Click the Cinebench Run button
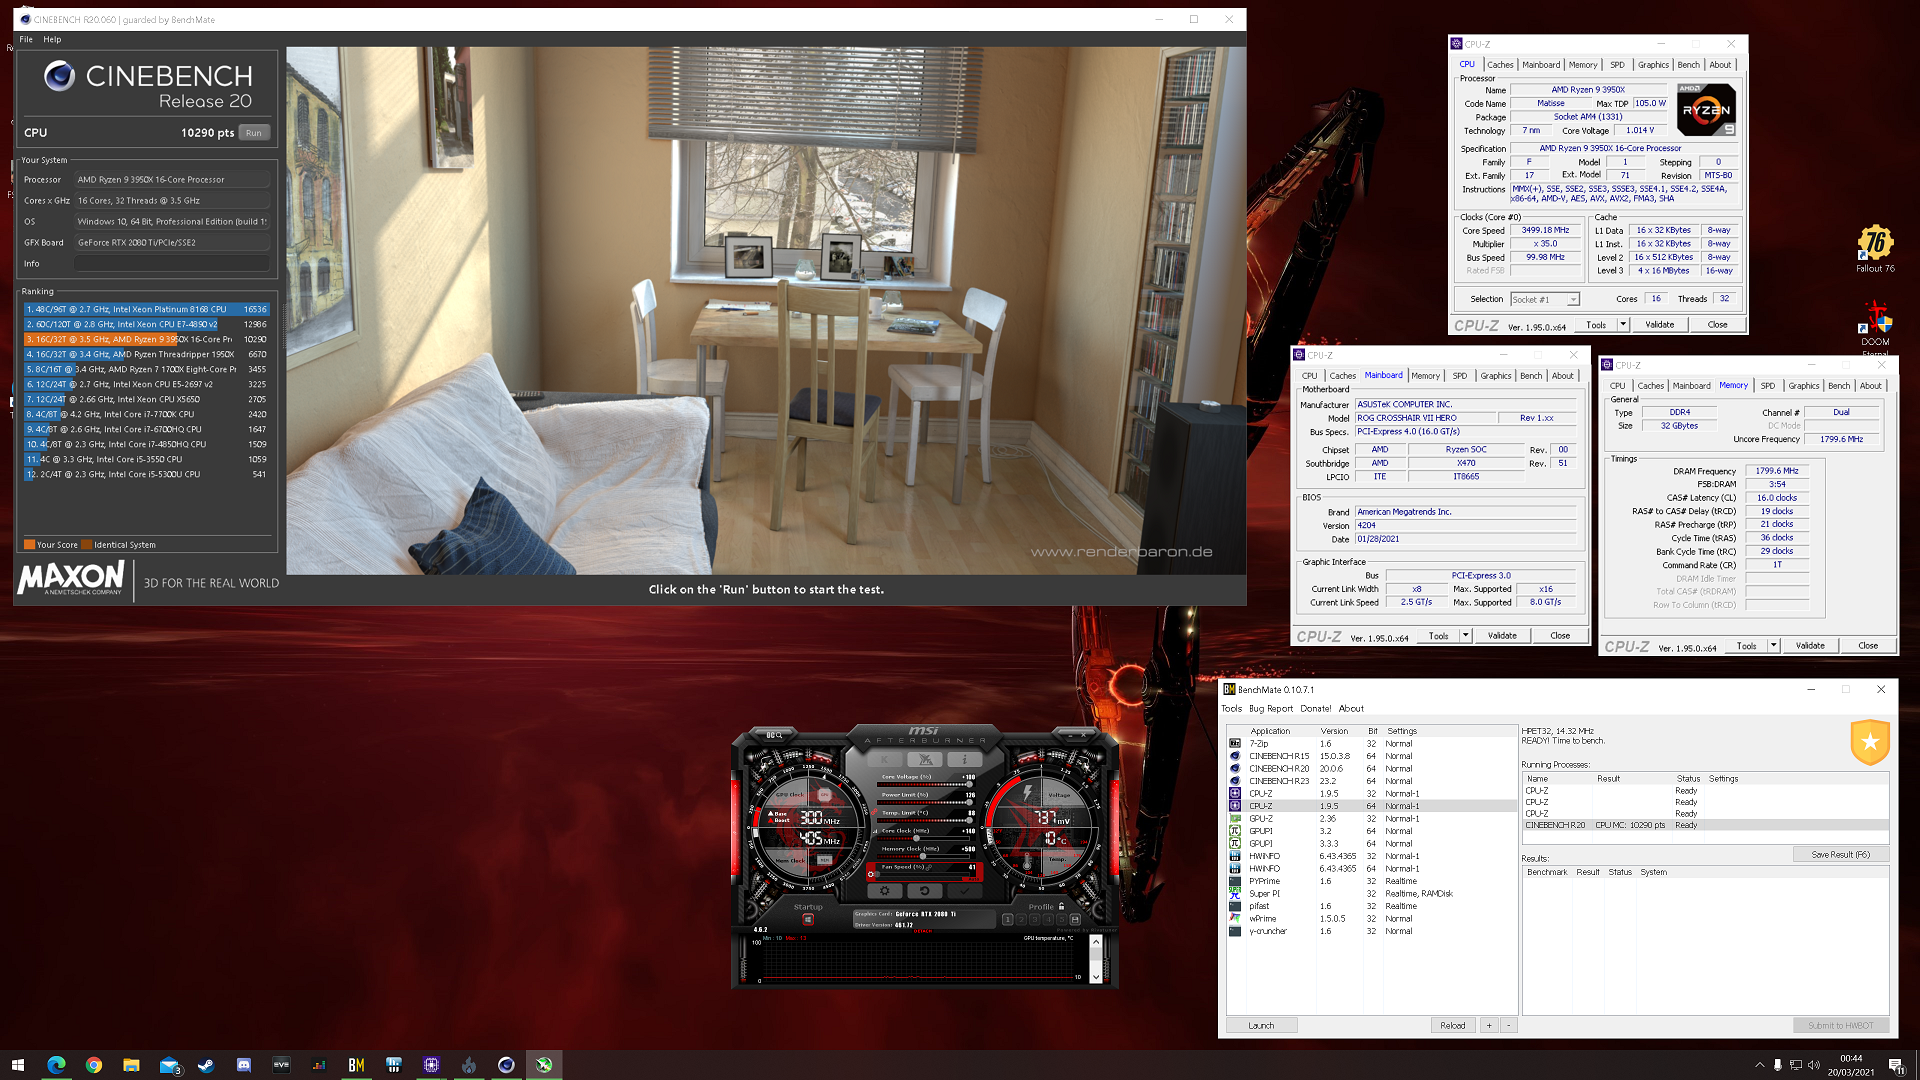 pos(254,133)
